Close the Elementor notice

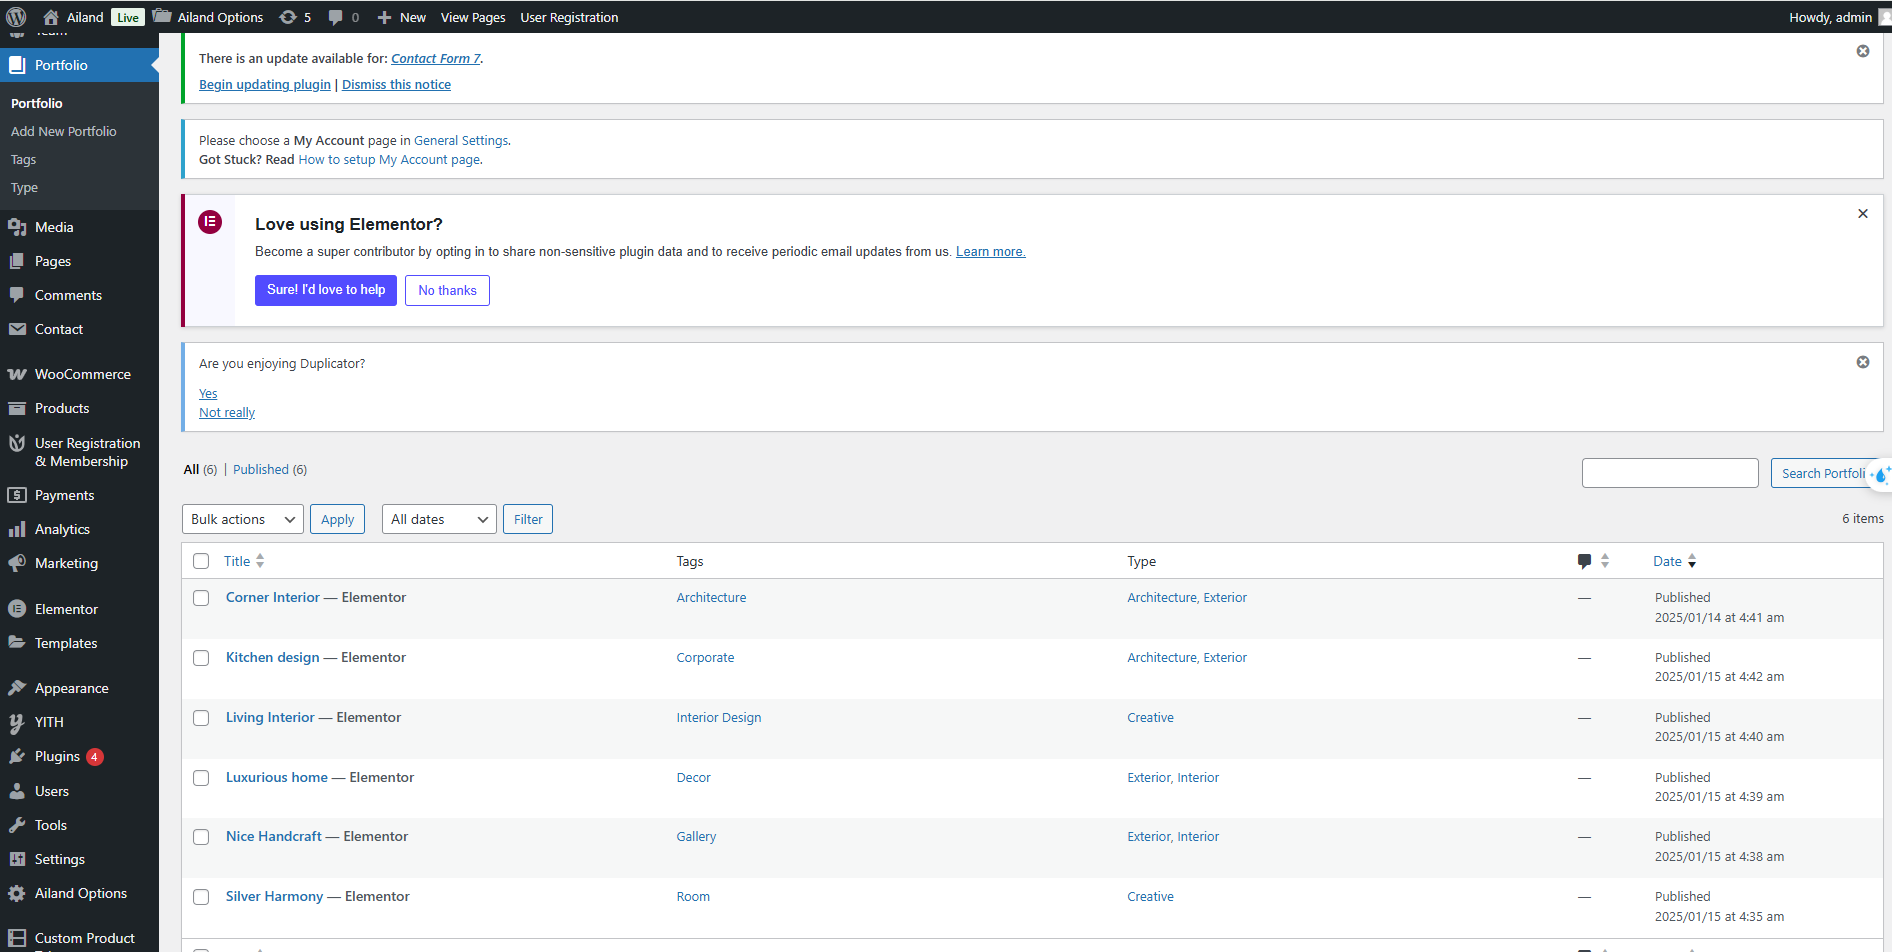coord(1863,214)
